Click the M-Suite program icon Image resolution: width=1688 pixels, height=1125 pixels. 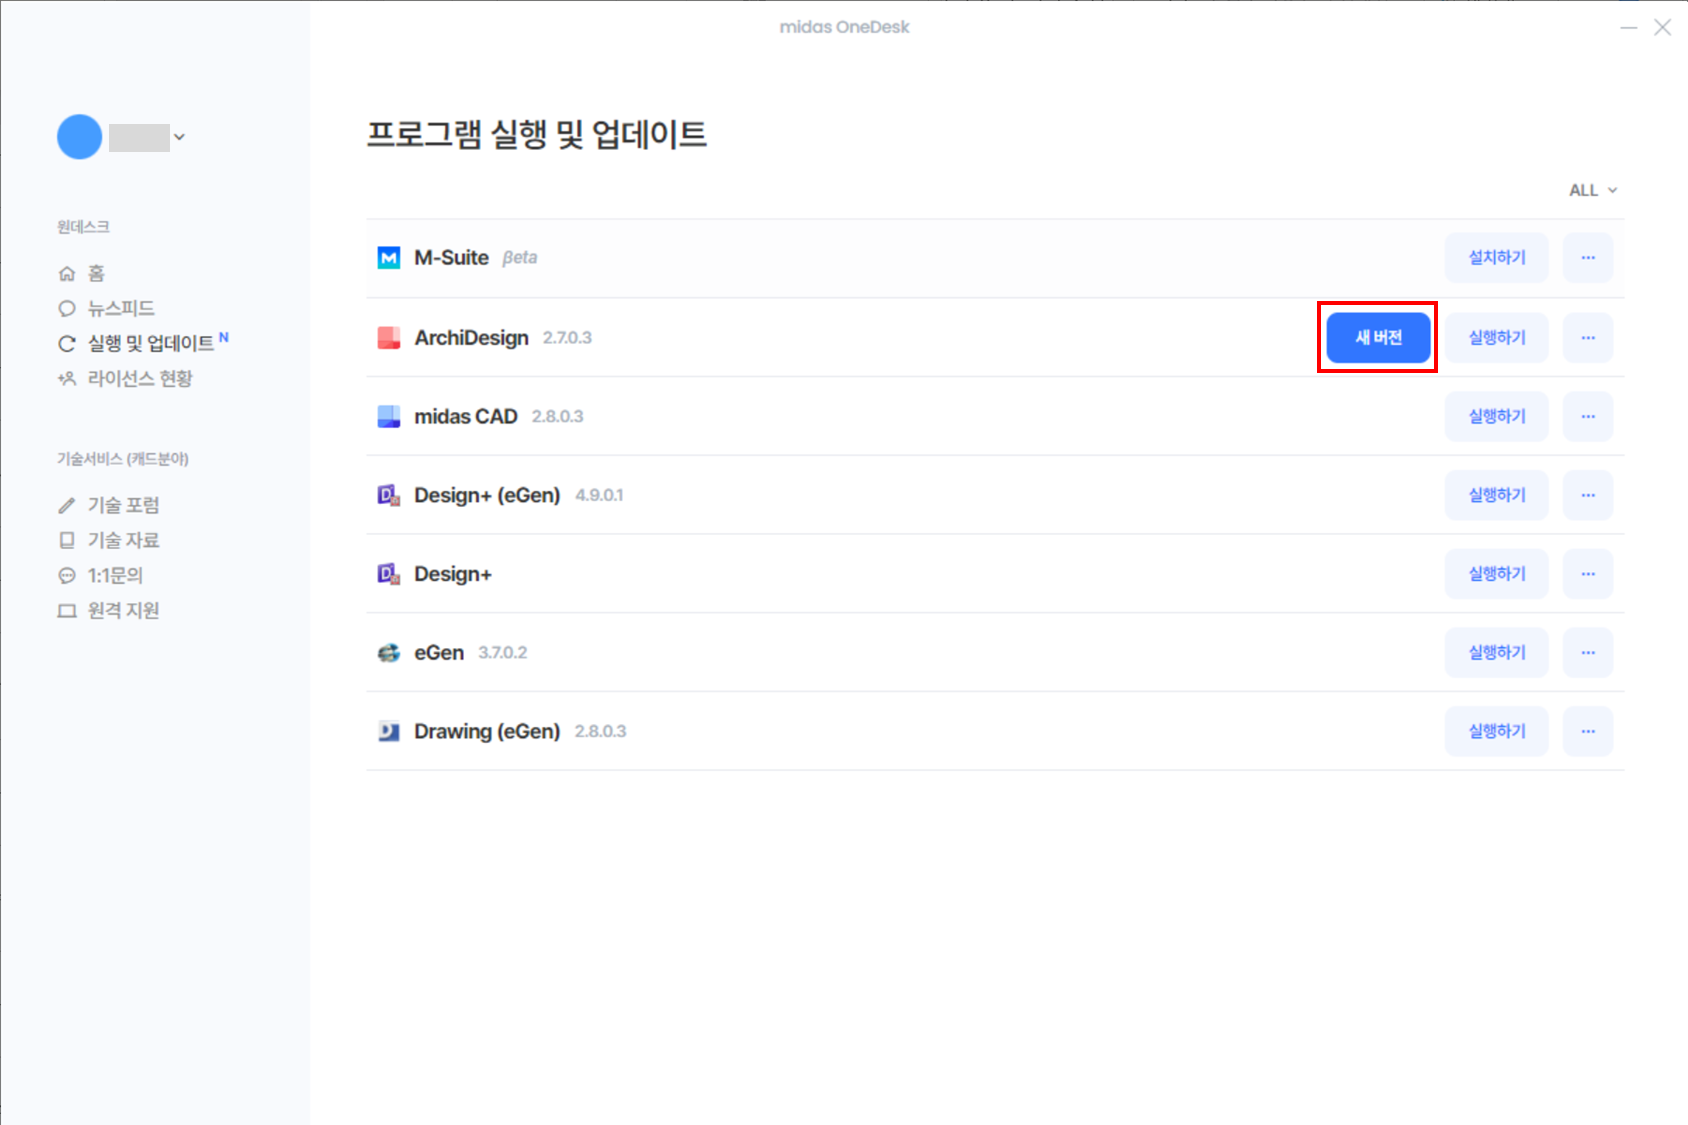coord(389,258)
